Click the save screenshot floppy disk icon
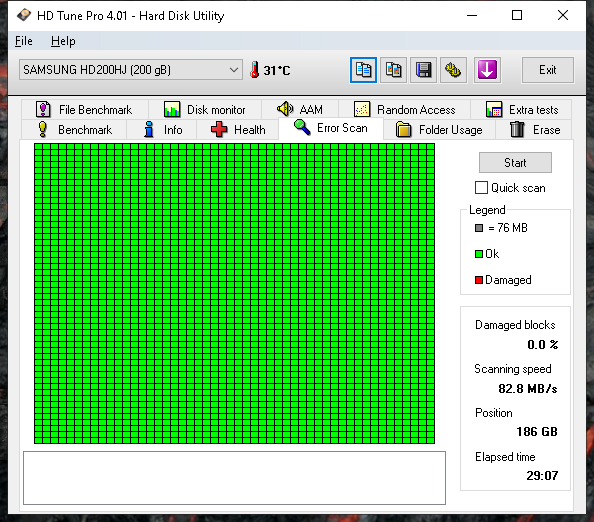This screenshot has width=594, height=522. [423, 70]
